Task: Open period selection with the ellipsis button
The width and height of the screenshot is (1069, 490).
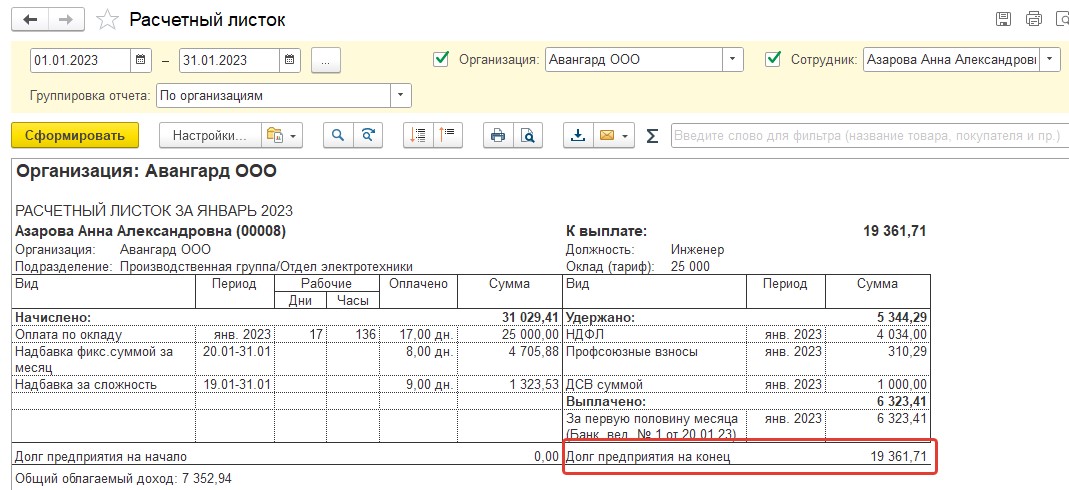Action: click(x=326, y=61)
